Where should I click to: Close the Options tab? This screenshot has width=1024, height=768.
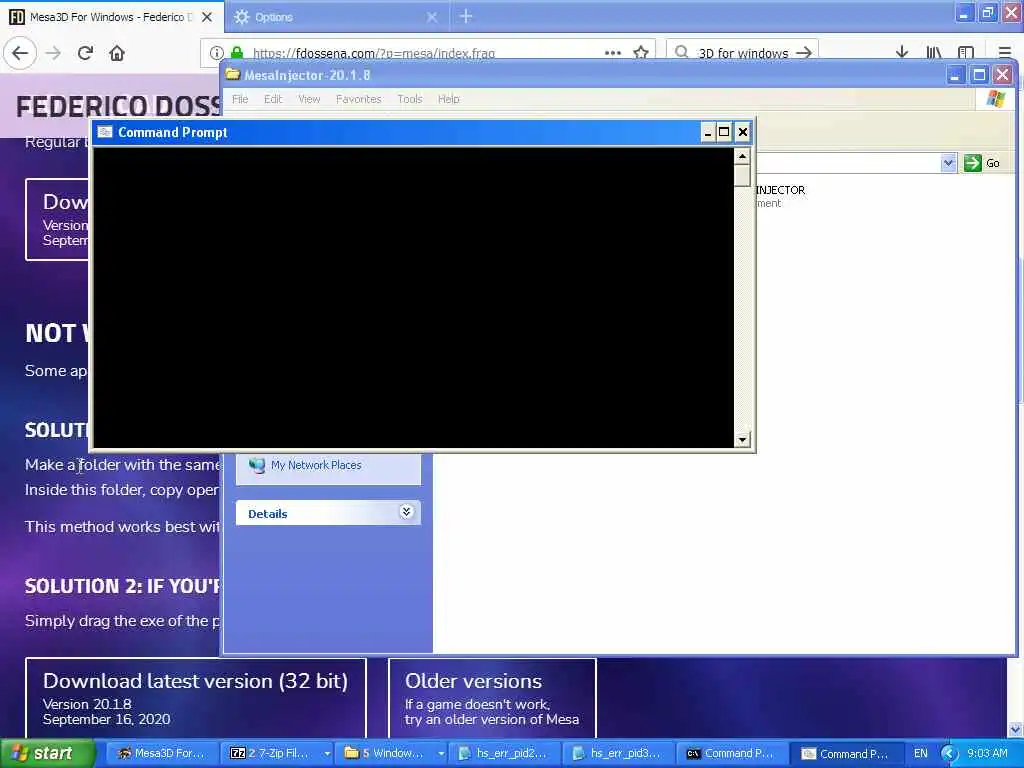432,17
